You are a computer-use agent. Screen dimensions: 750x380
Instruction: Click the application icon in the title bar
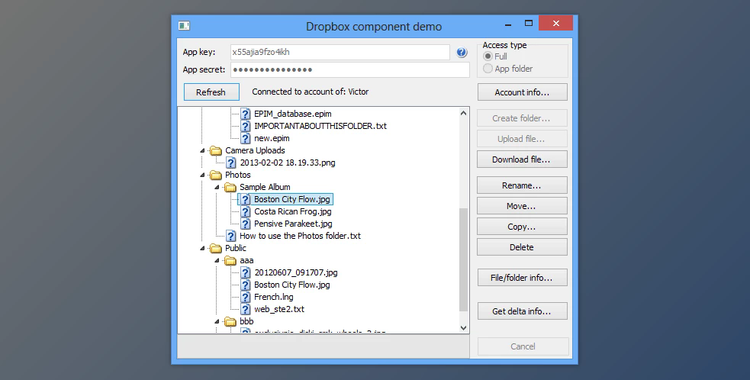[x=184, y=26]
